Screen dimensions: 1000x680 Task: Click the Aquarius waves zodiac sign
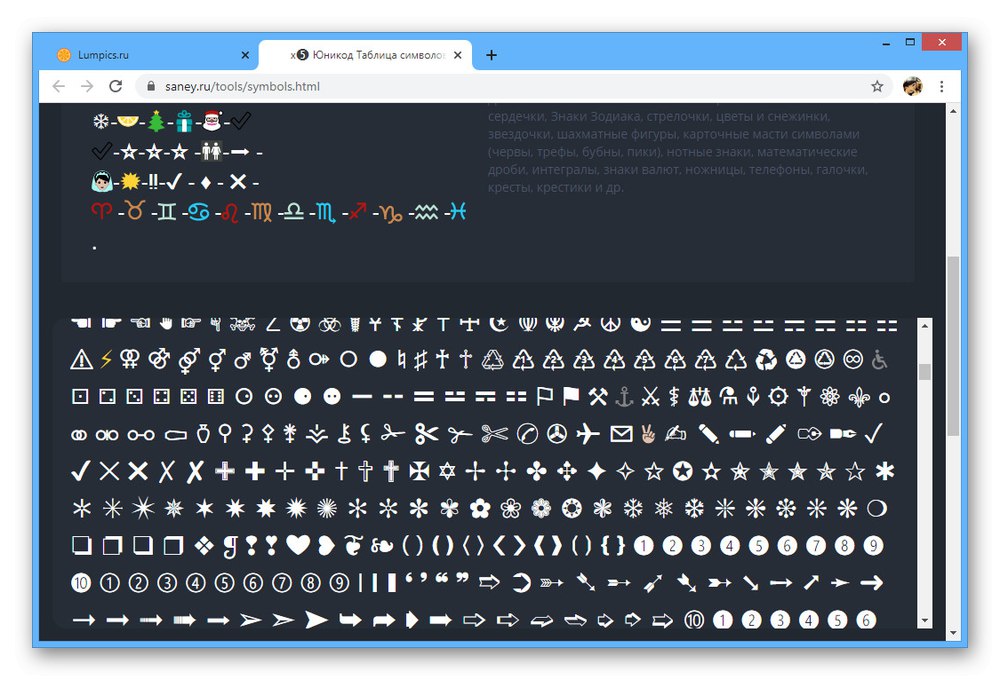pyautogui.click(x=426, y=212)
